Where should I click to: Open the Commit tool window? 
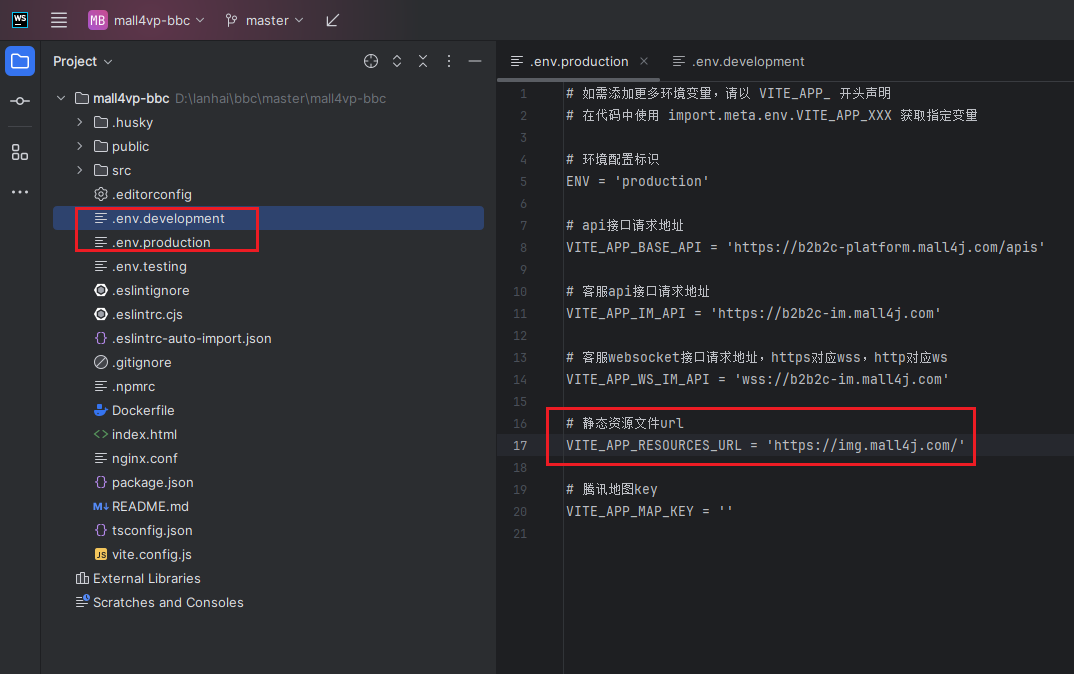20,102
